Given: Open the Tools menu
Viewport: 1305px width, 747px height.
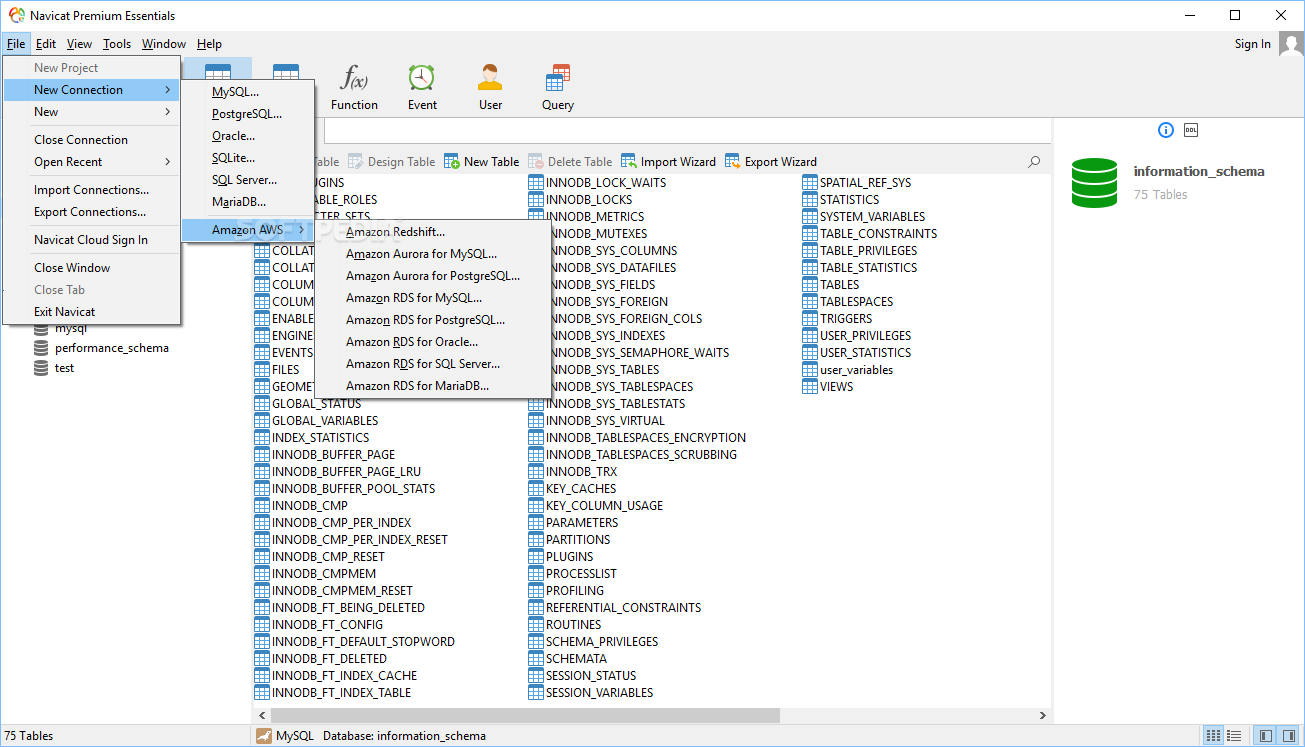Looking at the screenshot, I should pos(117,44).
